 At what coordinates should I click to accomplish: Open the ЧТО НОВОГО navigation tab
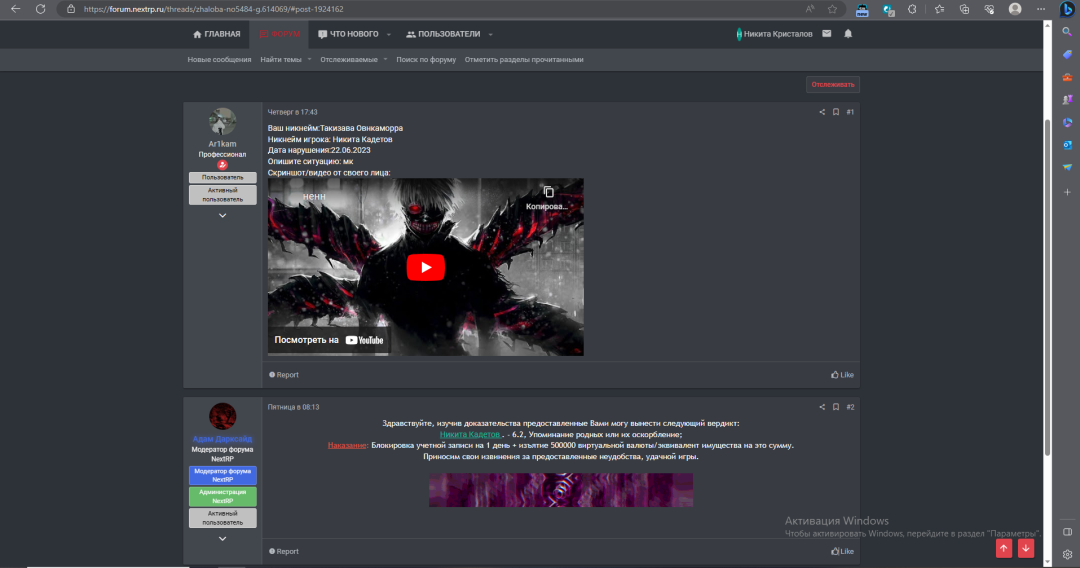point(349,34)
